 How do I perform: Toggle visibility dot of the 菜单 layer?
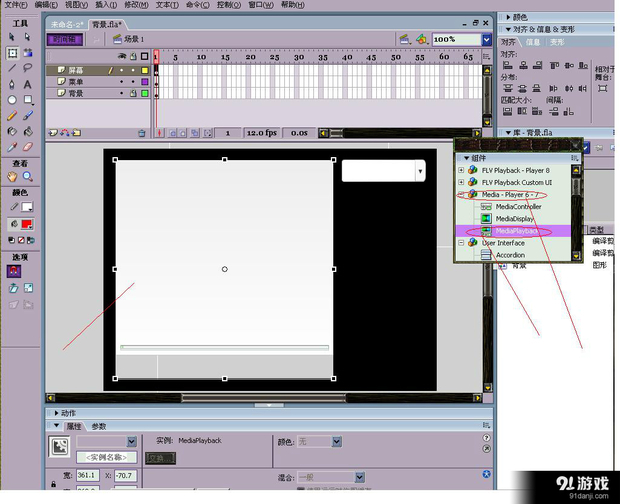[x=121, y=82]
